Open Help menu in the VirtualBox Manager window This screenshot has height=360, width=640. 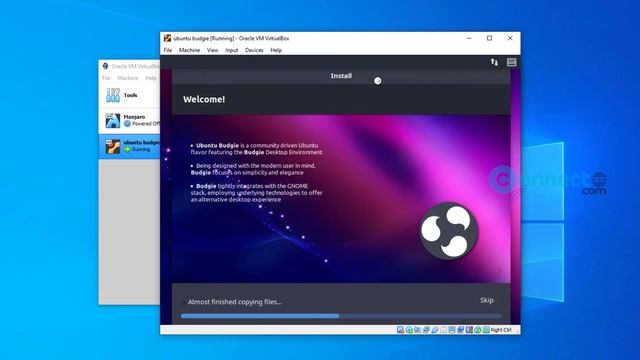(151, 78)
